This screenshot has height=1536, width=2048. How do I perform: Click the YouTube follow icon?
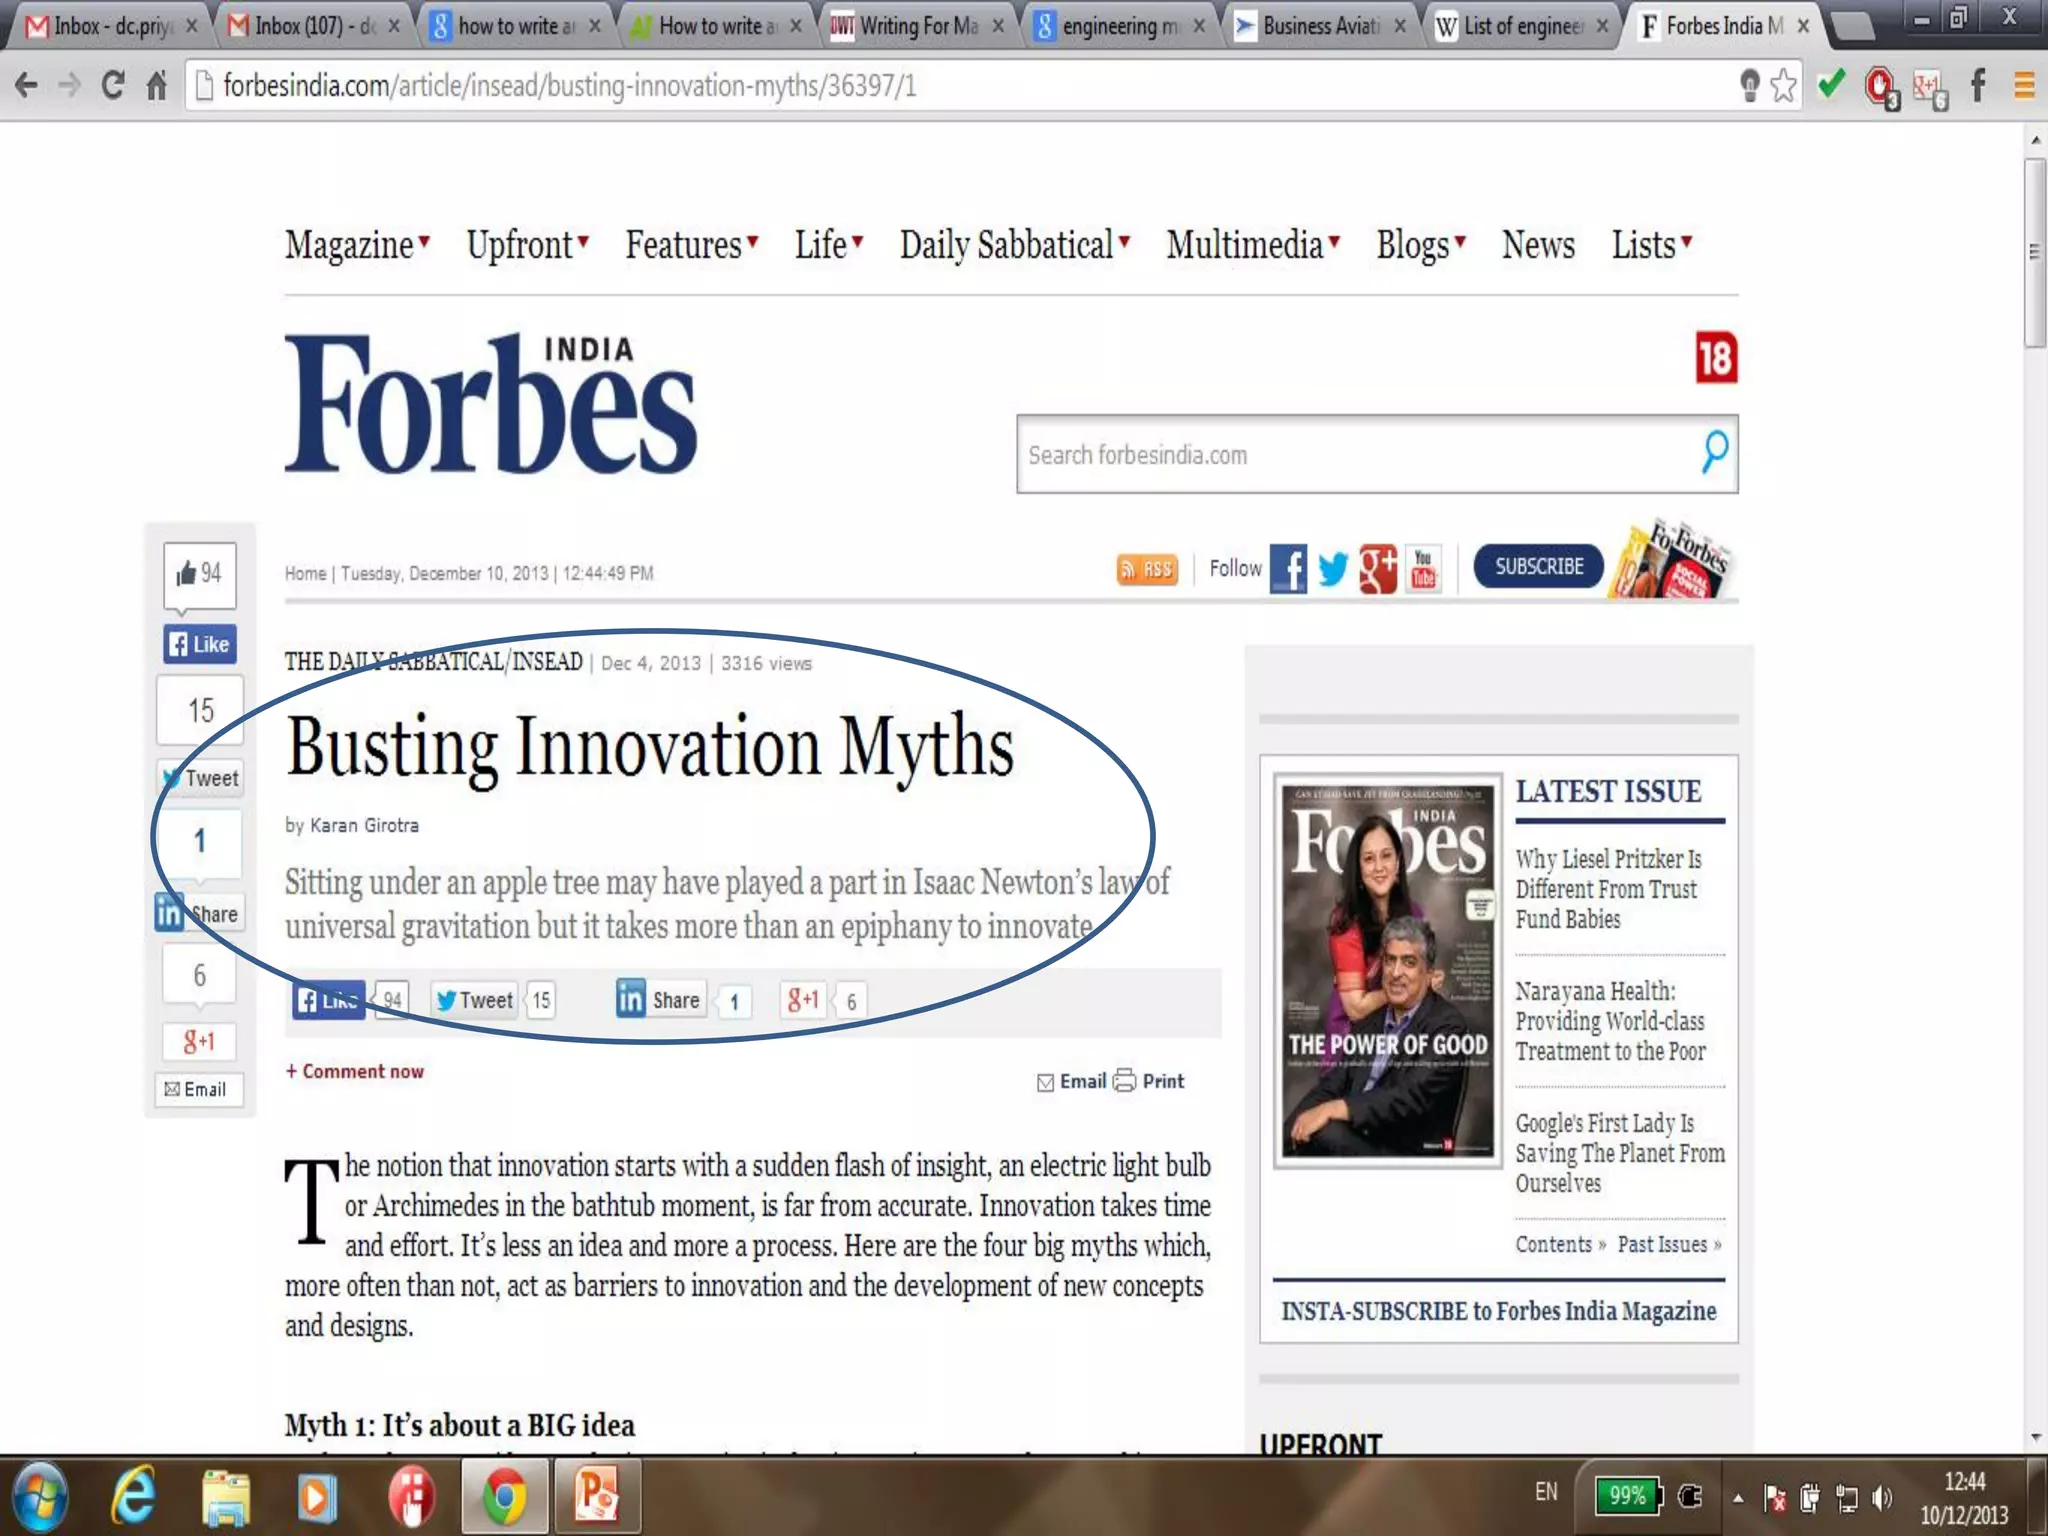1423,569
